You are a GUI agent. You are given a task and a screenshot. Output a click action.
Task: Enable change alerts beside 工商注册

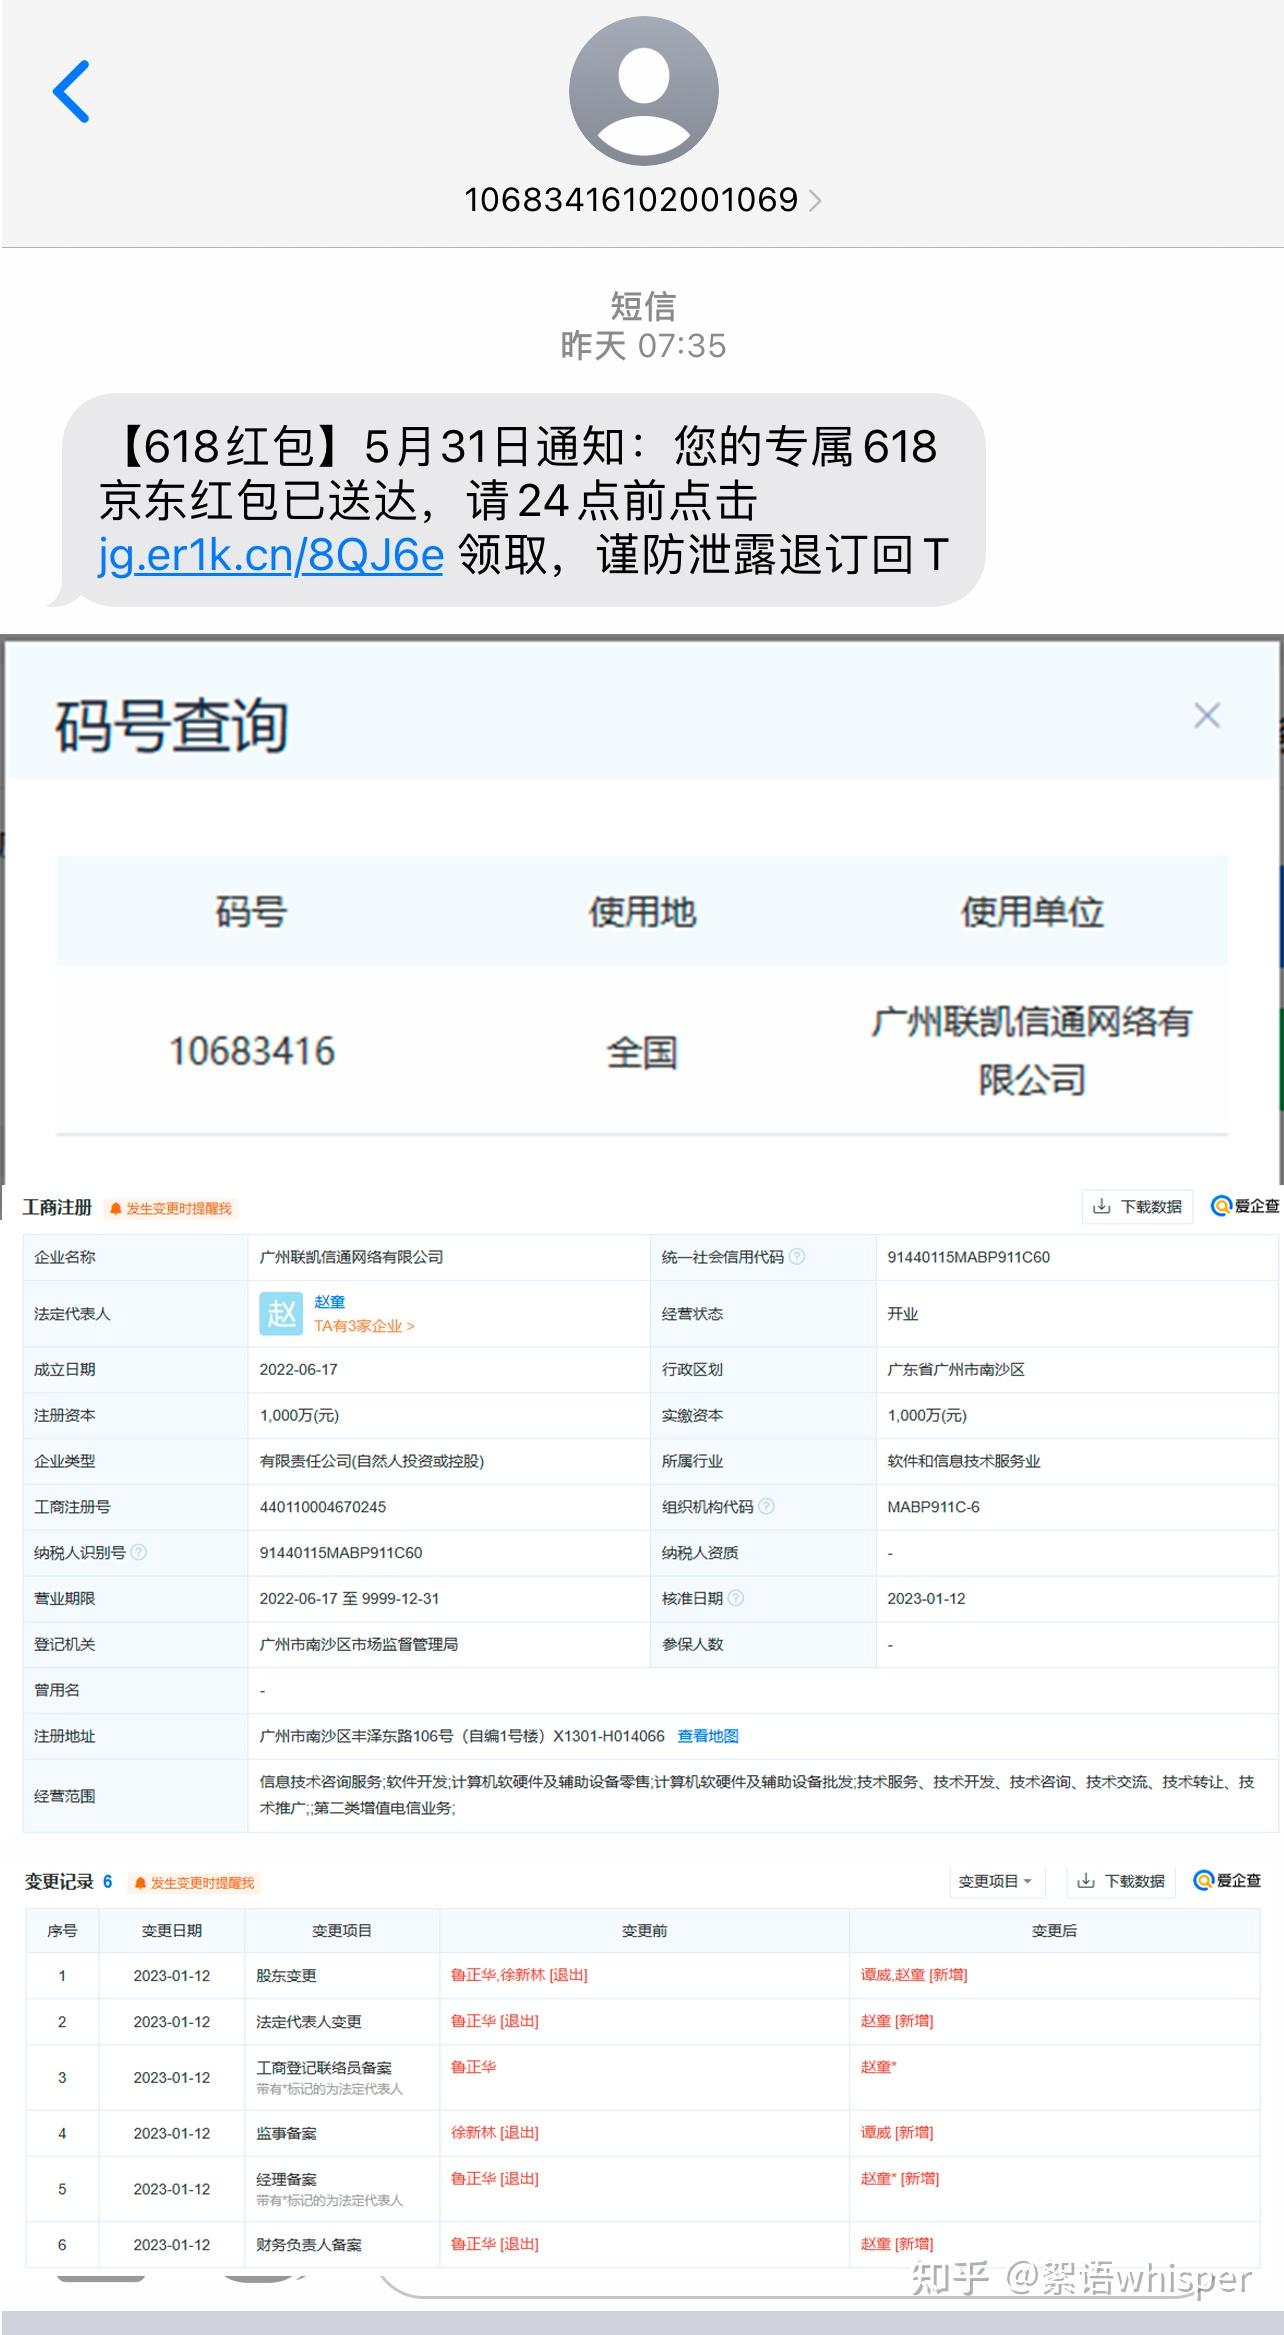pos(170,1208)
